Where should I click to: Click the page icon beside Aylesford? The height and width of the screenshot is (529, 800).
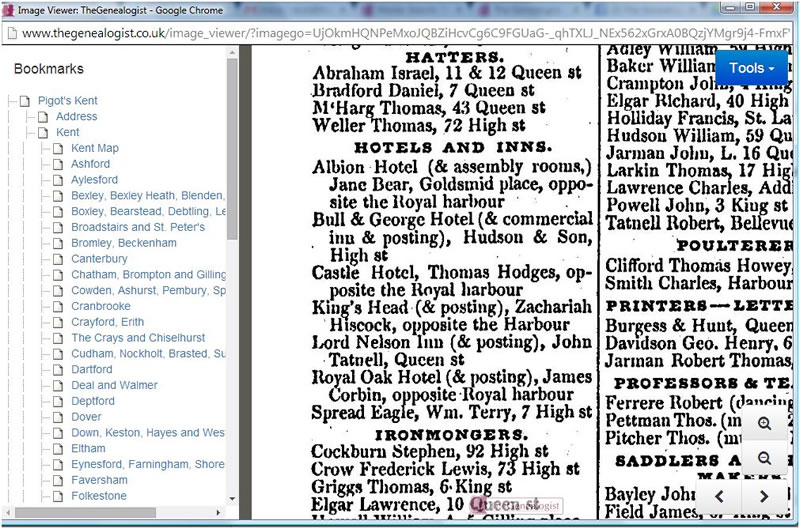point(58,180)
